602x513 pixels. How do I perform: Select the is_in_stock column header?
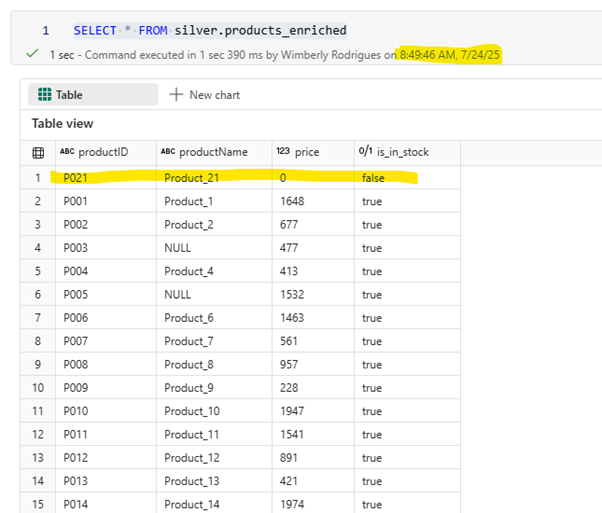click(x=407, y=152)
